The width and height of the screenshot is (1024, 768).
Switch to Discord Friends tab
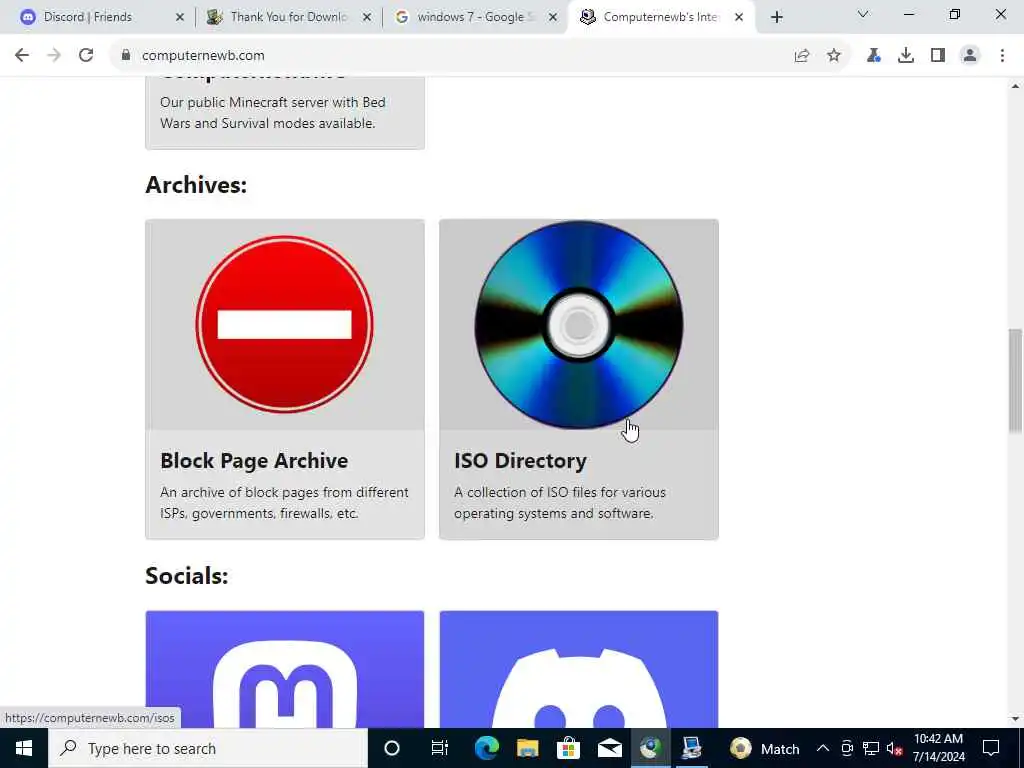102,17
